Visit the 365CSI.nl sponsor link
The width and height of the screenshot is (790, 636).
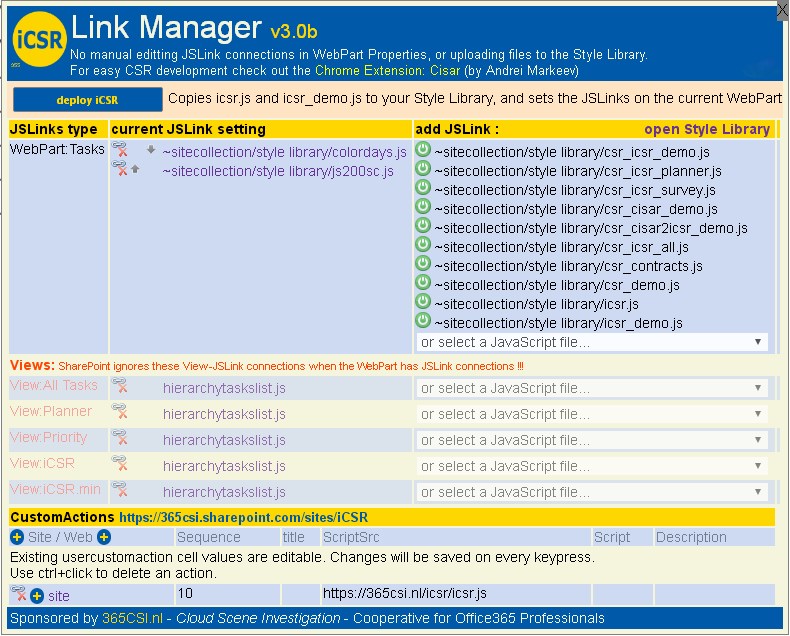point(133,618)
